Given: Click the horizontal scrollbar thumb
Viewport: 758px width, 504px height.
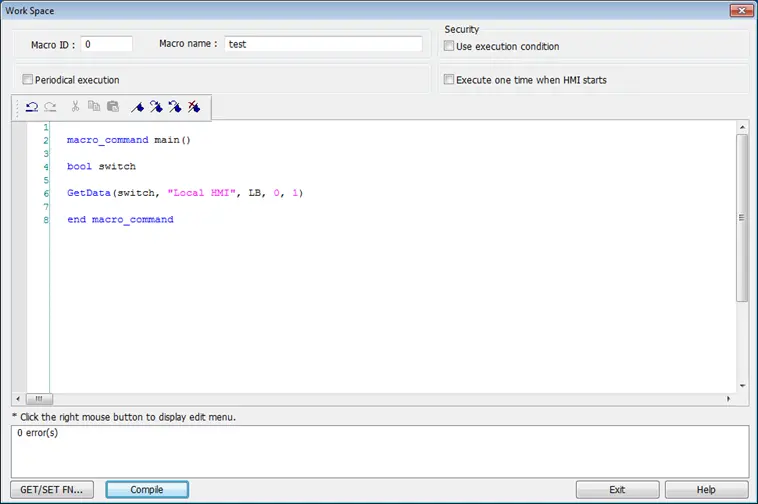Looking at the screenshot, I should click(39, 399).
